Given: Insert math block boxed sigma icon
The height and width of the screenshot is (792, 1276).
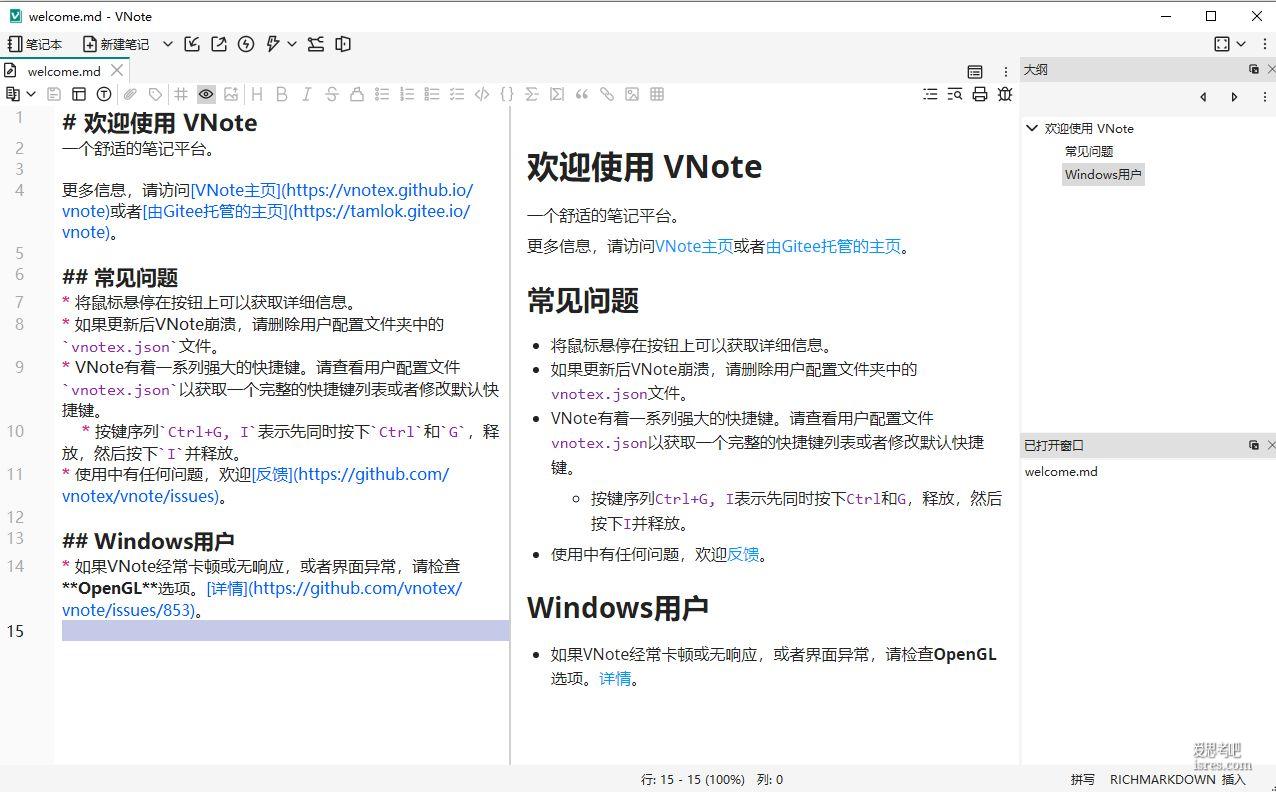Looking at the screenshot, I should point(557,94).
